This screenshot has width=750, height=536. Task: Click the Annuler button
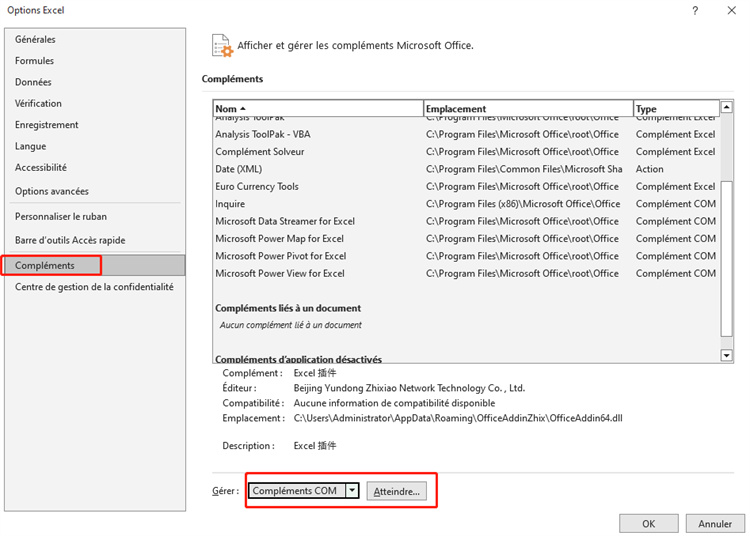click(x=715, y=524)
